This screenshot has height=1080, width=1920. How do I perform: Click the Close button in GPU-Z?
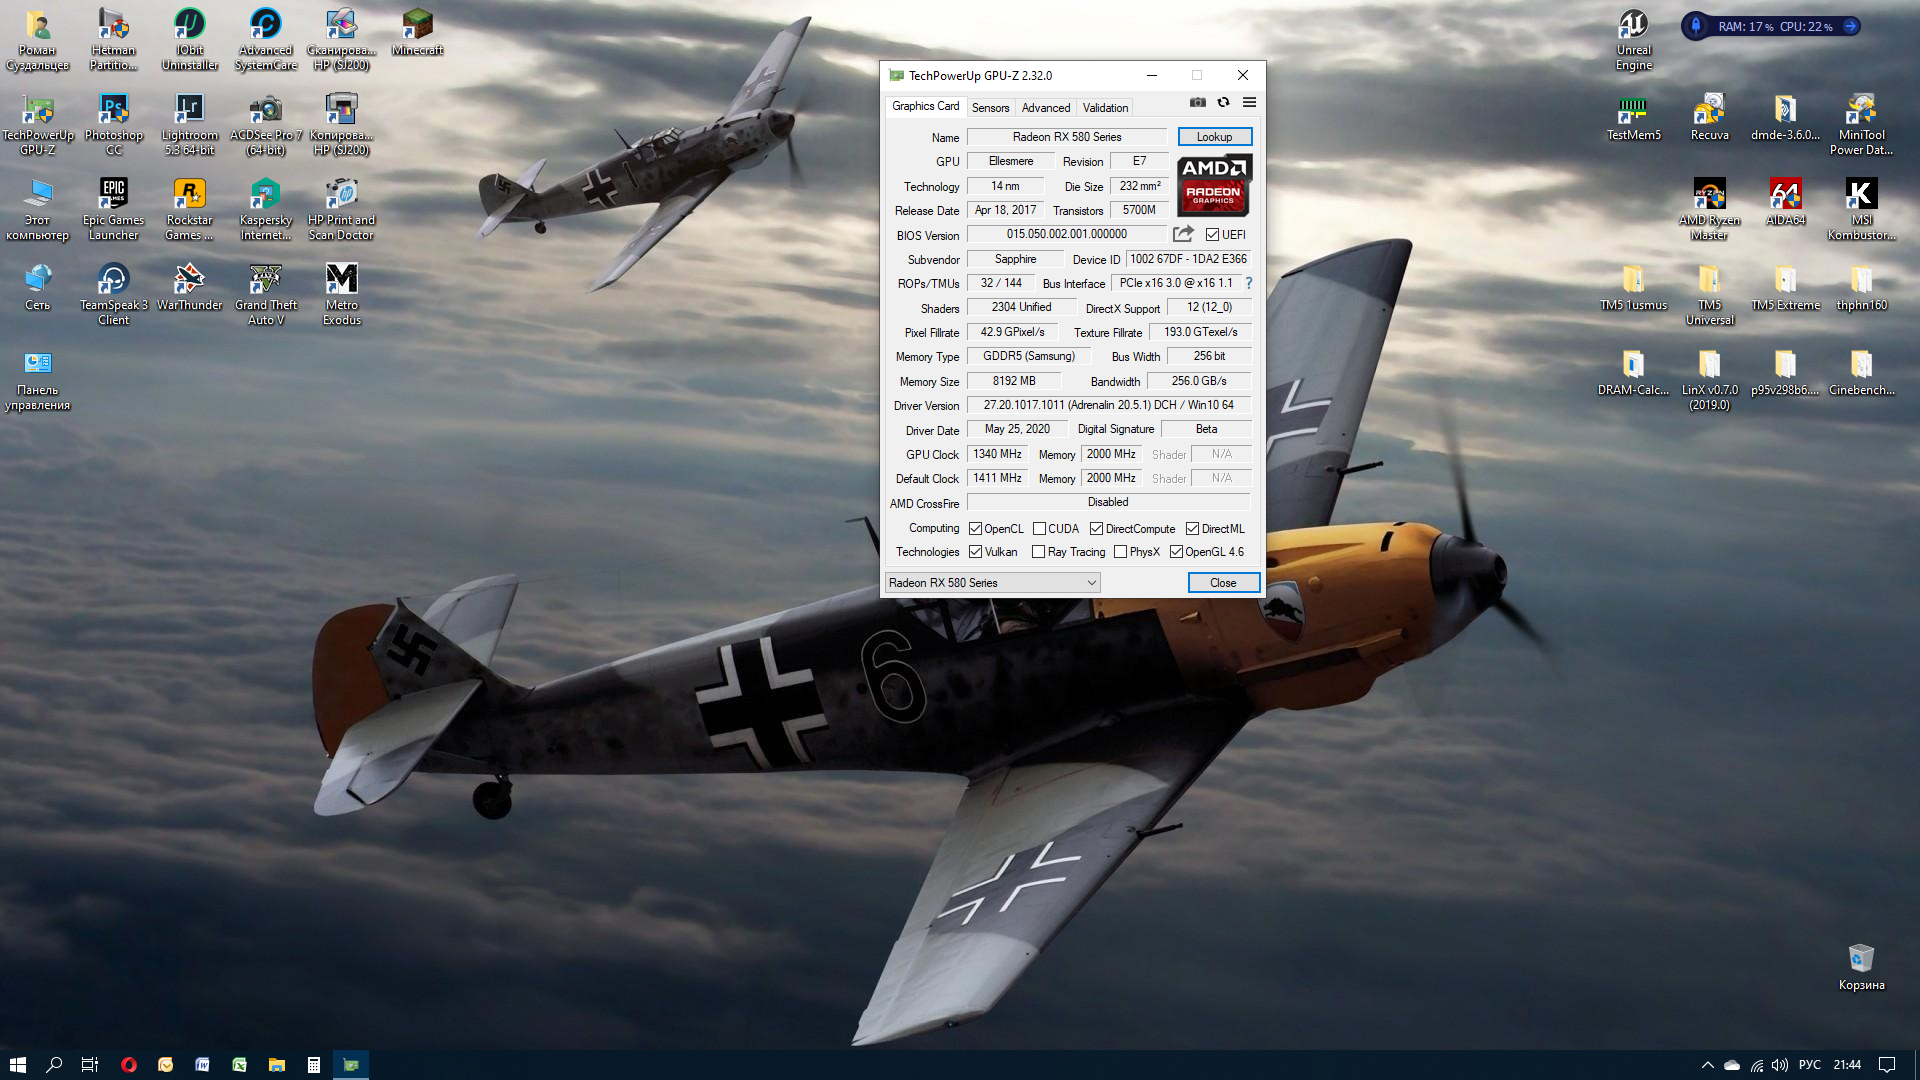tap(1222, 583)
